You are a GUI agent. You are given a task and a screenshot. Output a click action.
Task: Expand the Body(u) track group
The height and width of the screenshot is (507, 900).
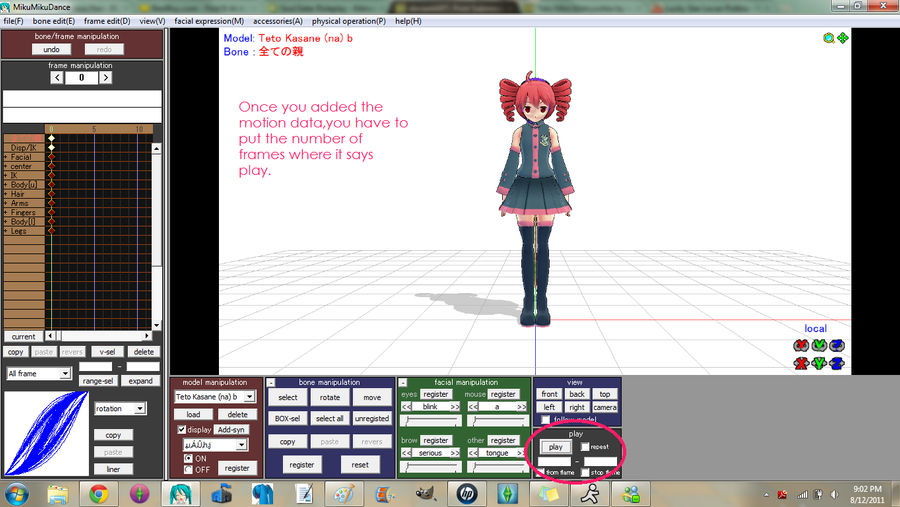click(6, 185)
